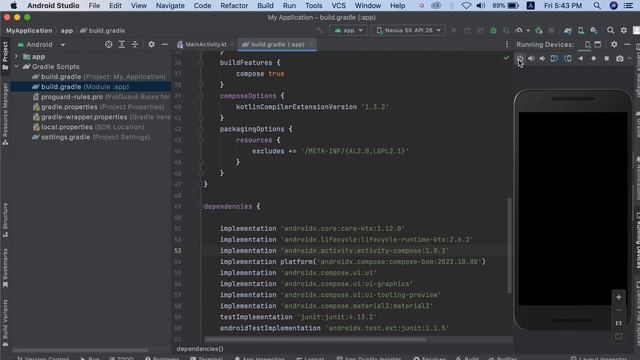Open the Nexus 5X API 26 device dropdown
Viewport: 640px width, 360px height.
coord(408,31)
